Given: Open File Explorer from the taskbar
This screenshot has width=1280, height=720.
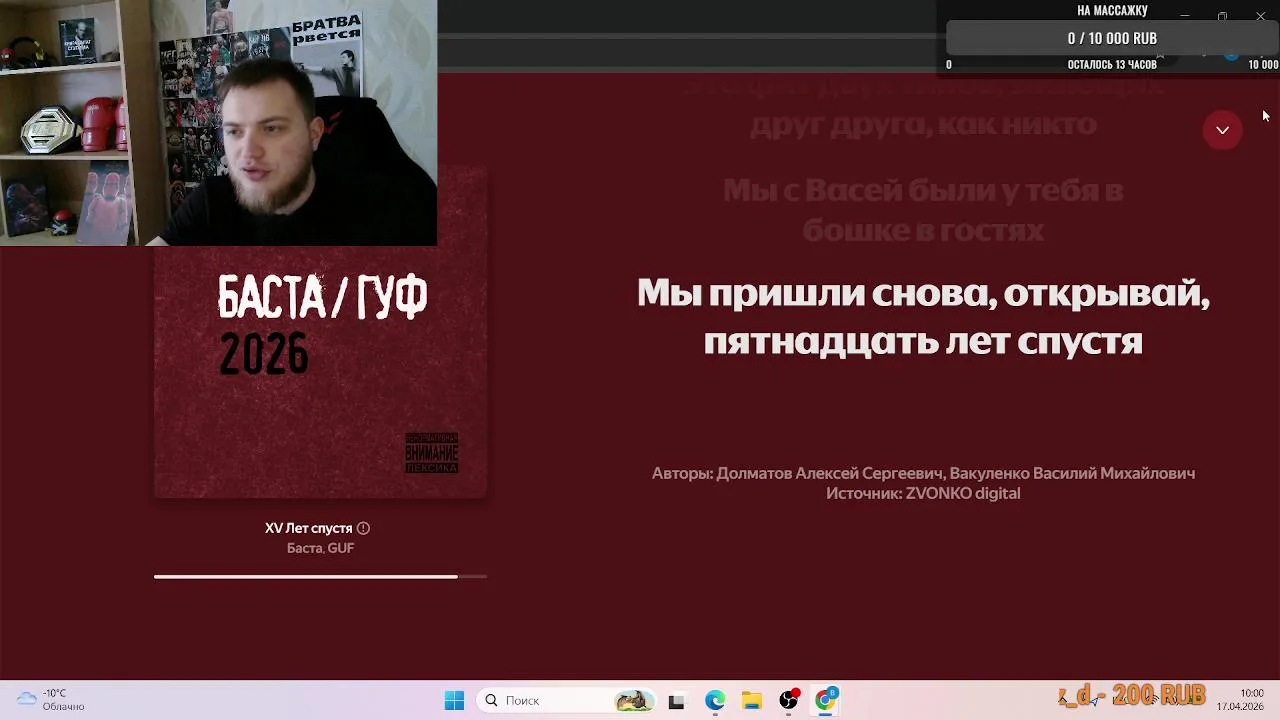Looking at the screenshot, I should [x=751, y=701].
